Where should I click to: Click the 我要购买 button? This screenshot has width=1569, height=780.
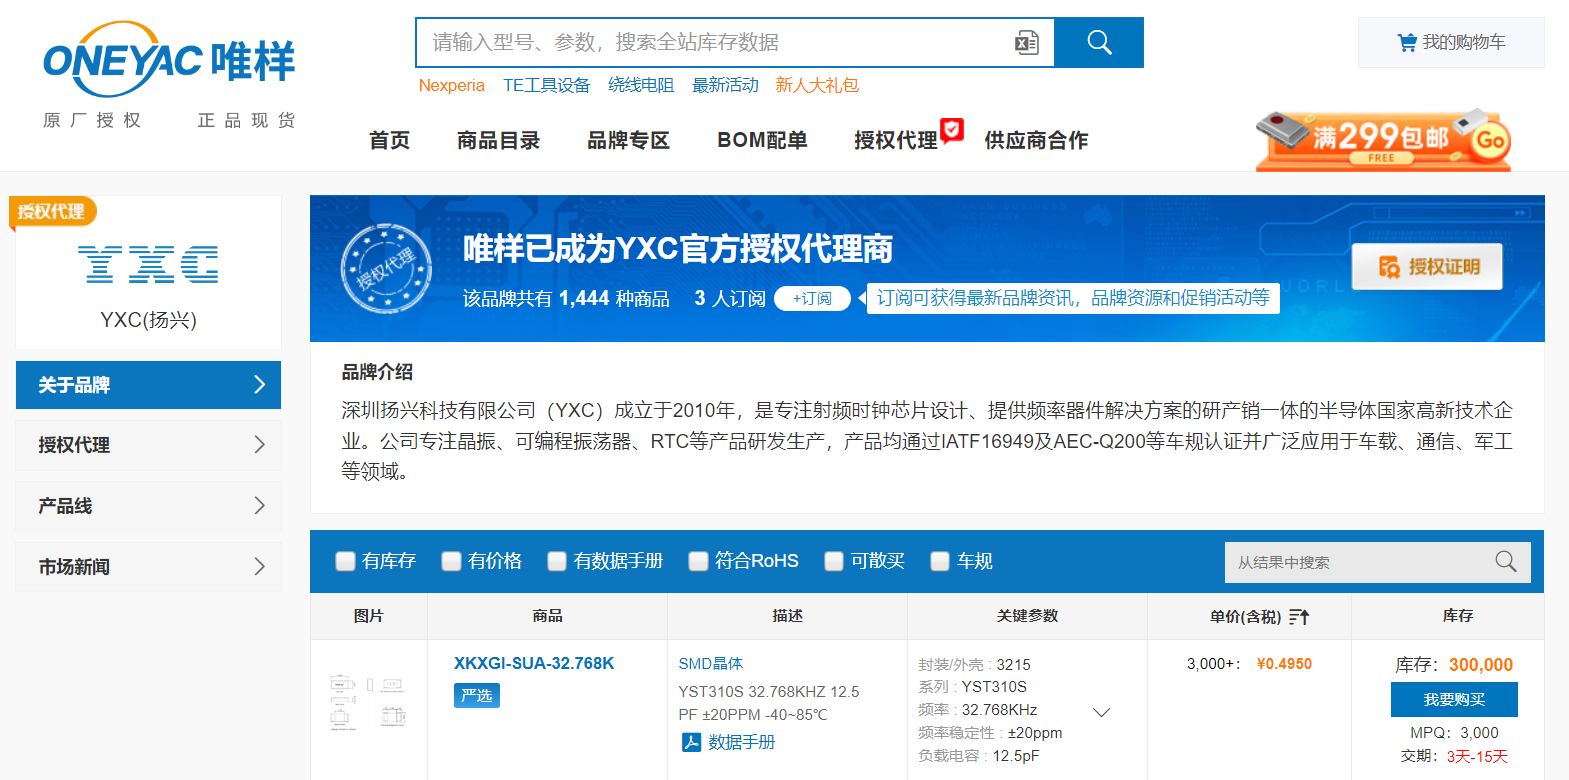(1454, 700)
